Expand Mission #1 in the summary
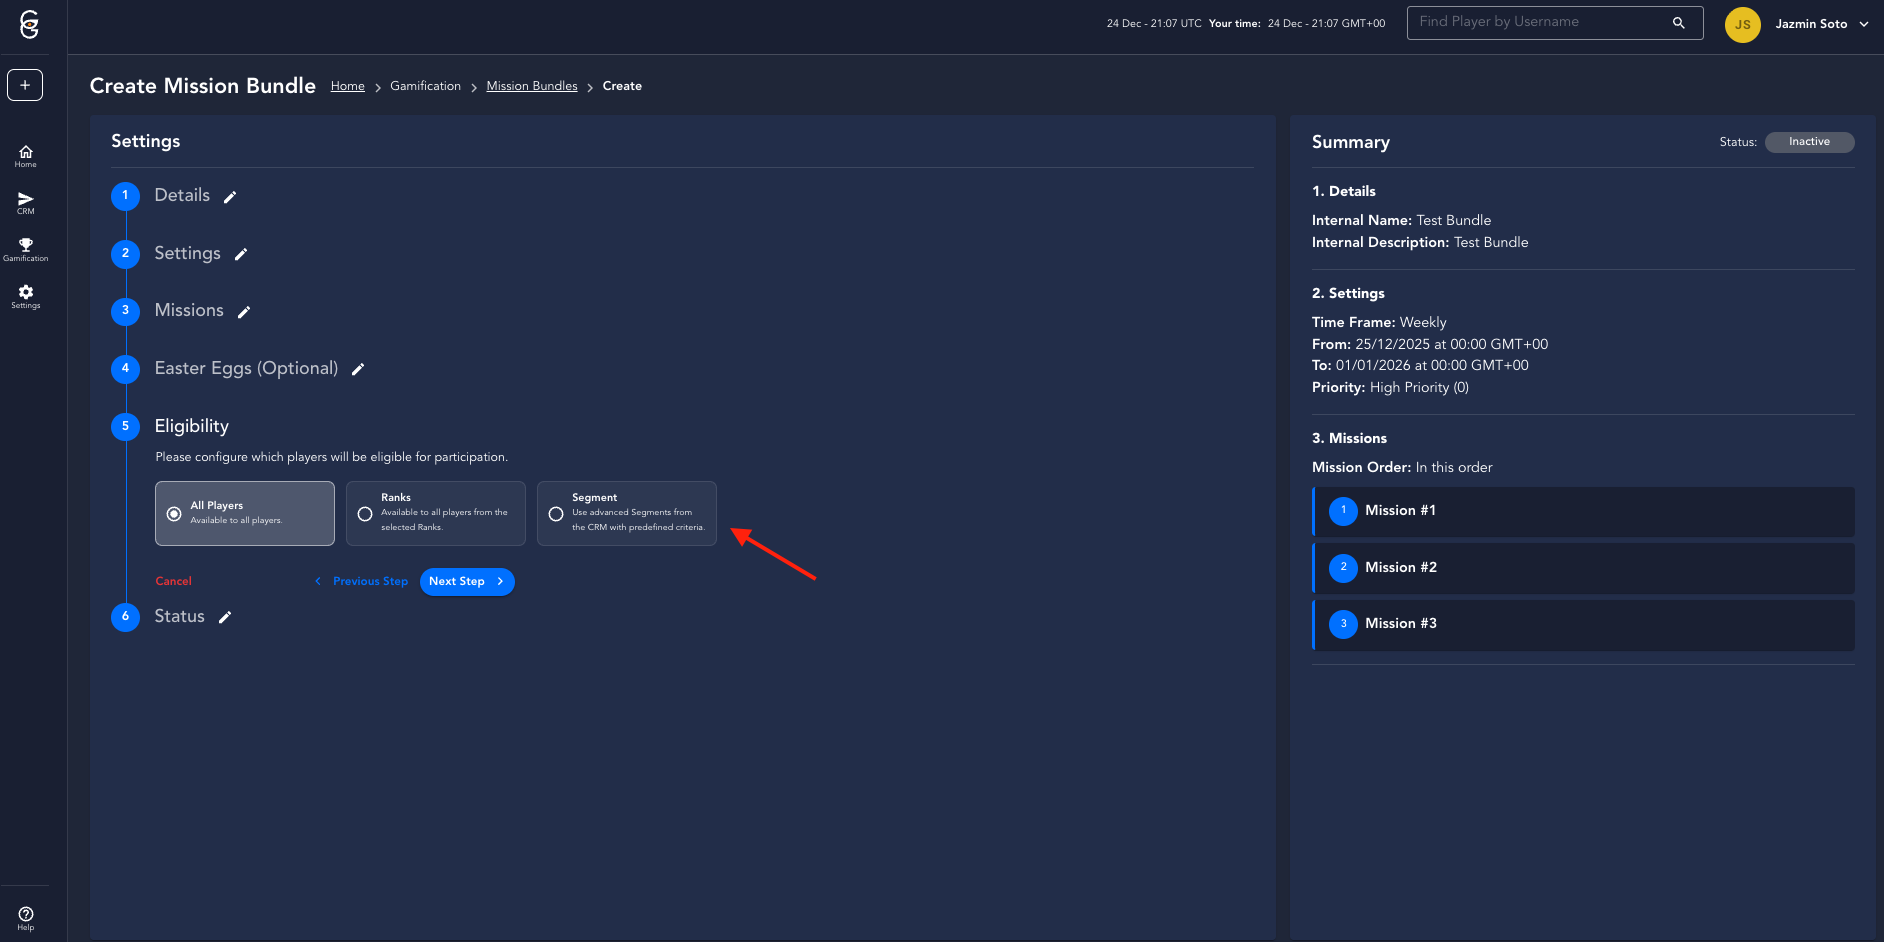The image size is (1884, 942). [1584, 511]
